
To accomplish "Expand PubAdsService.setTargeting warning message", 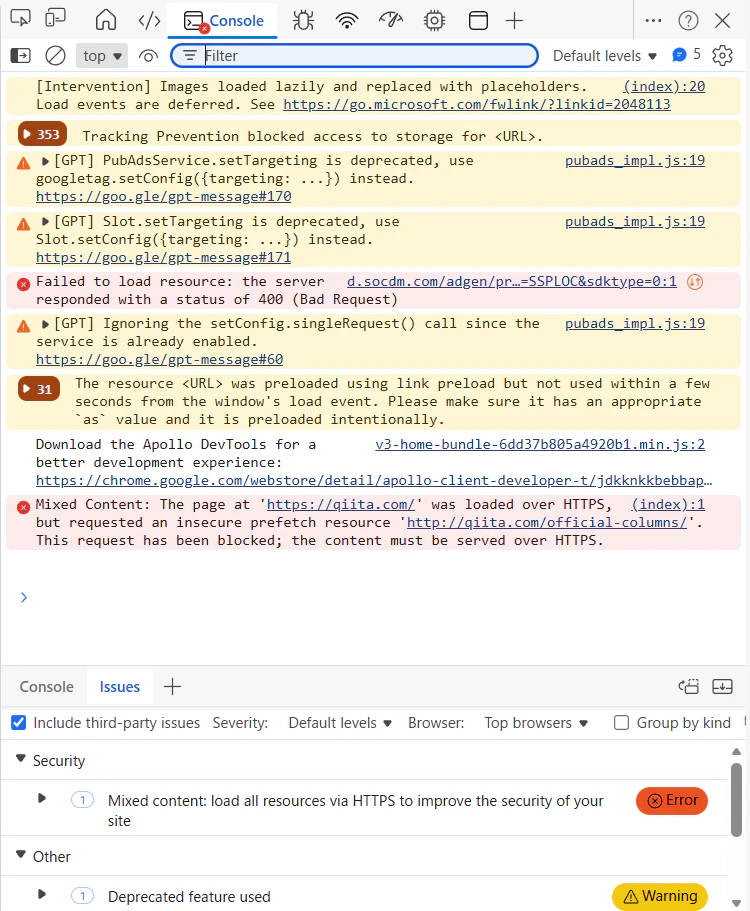I will coord(45,161).
